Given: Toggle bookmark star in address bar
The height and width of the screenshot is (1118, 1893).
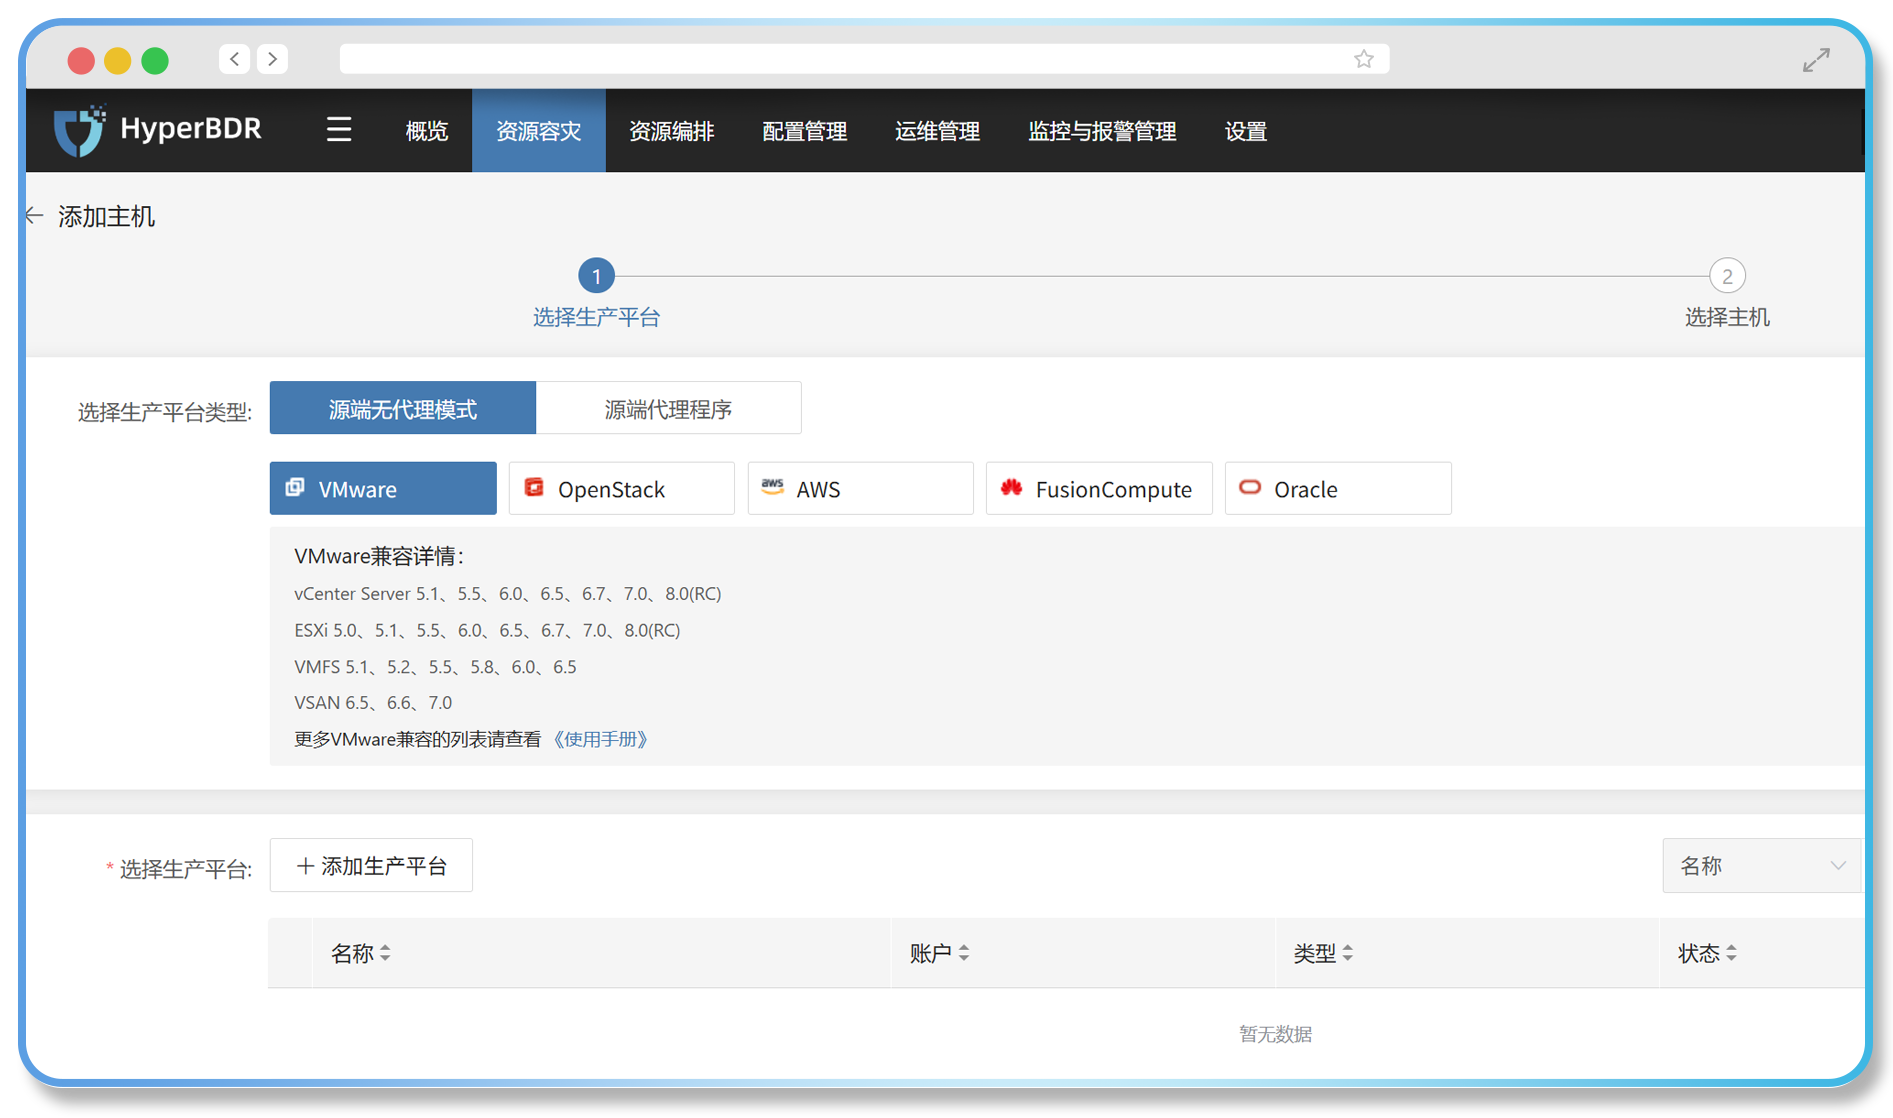Looking at the screenshot, I should pos(1363,58).
